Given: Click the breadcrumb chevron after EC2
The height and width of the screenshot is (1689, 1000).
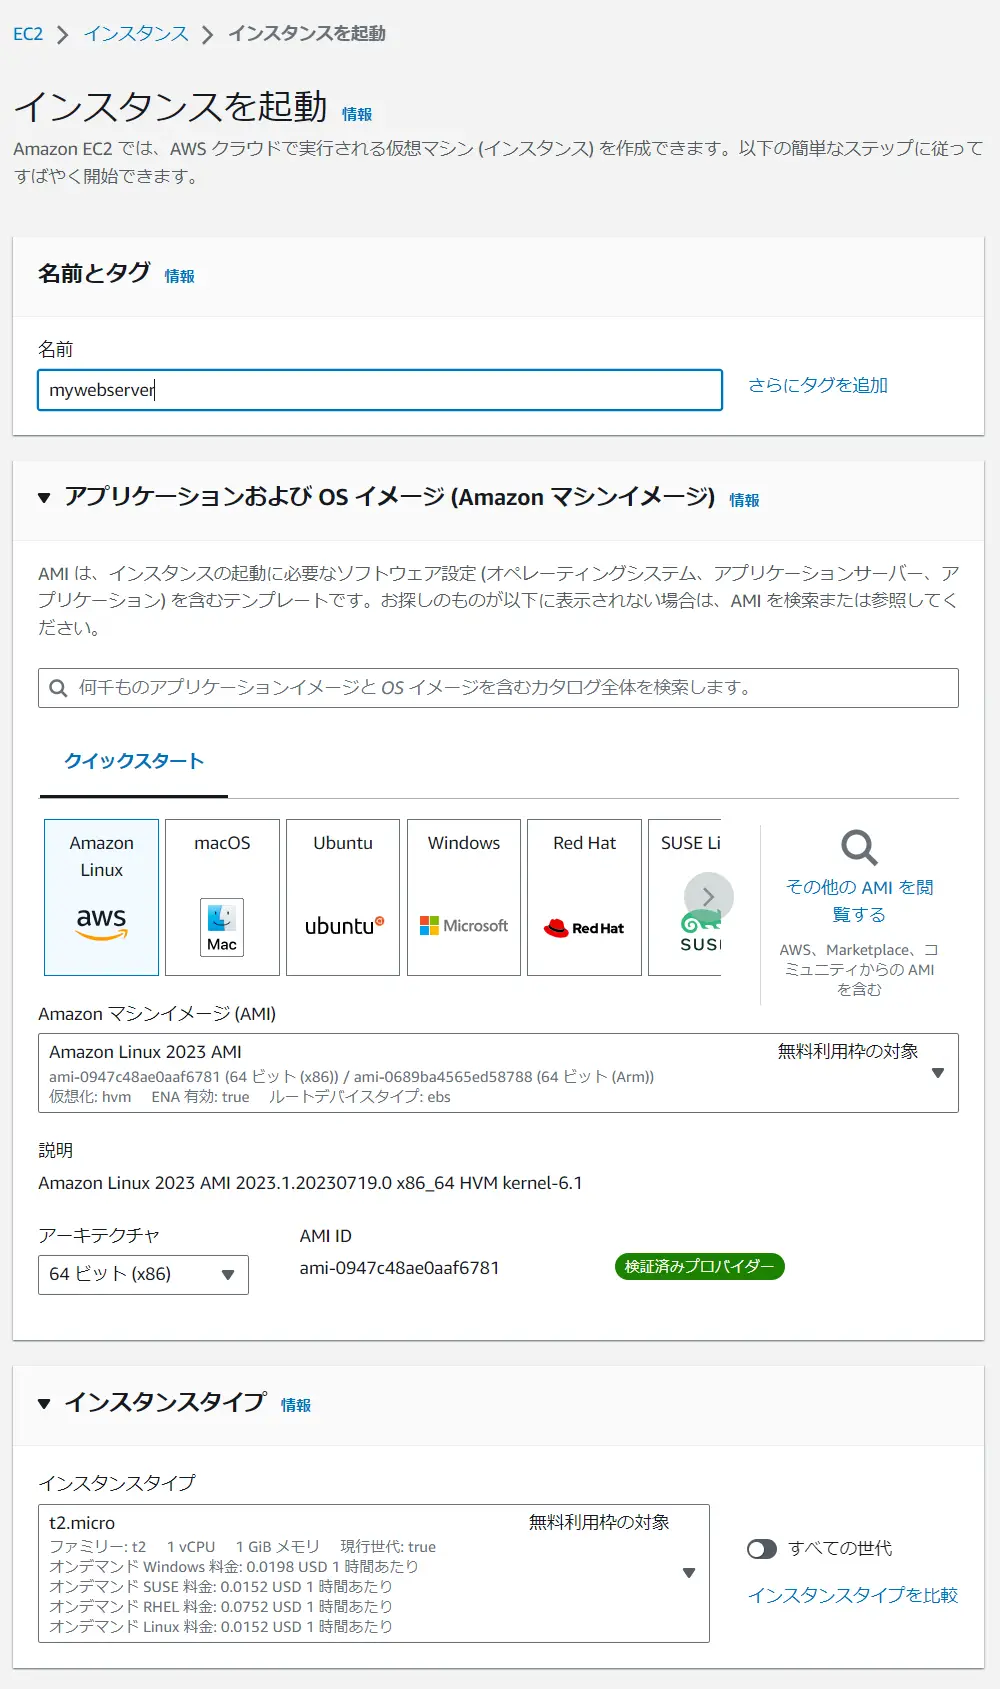Looking at the screenshot, I should (63, 35).
